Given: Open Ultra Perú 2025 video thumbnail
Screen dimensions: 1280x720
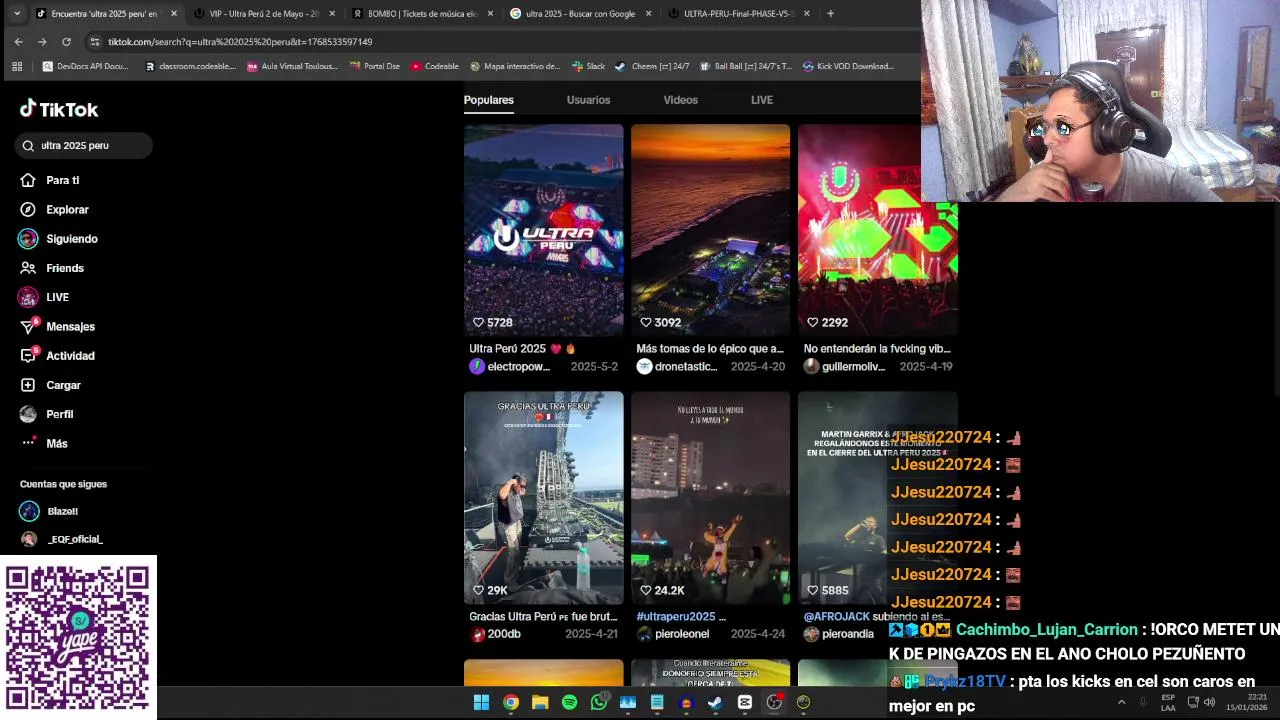Looking at the screenshot, I should coord(543,230).
